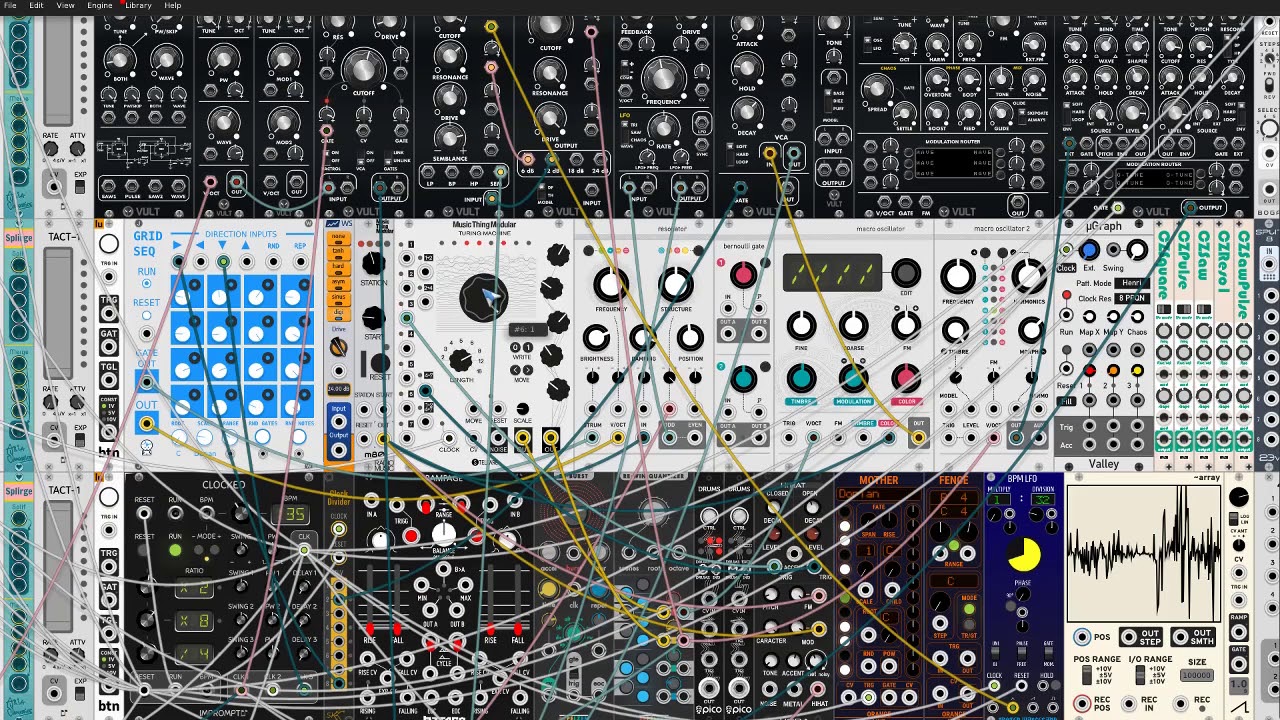Click Macro Oscillator pink COLOR knob

(x=906, y=378)
